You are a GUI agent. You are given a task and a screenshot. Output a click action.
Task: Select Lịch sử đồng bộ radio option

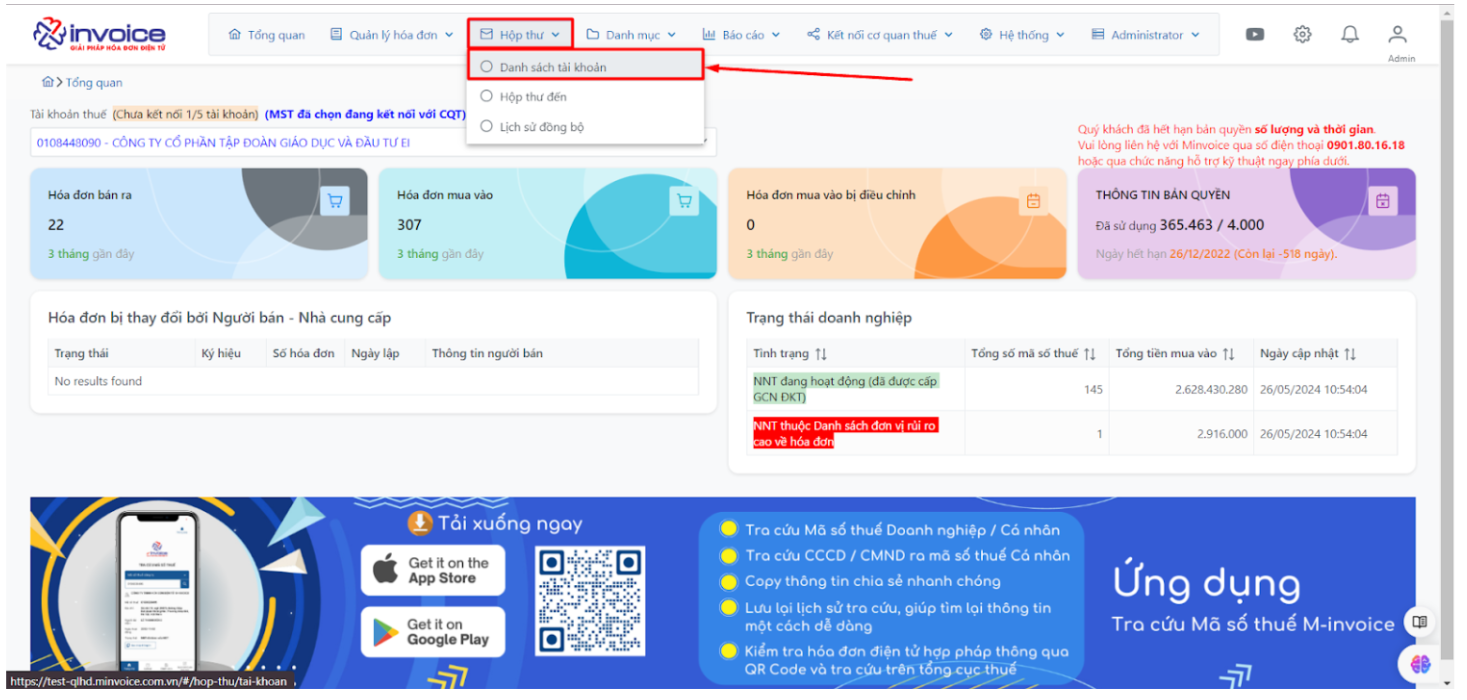point(487,127)
